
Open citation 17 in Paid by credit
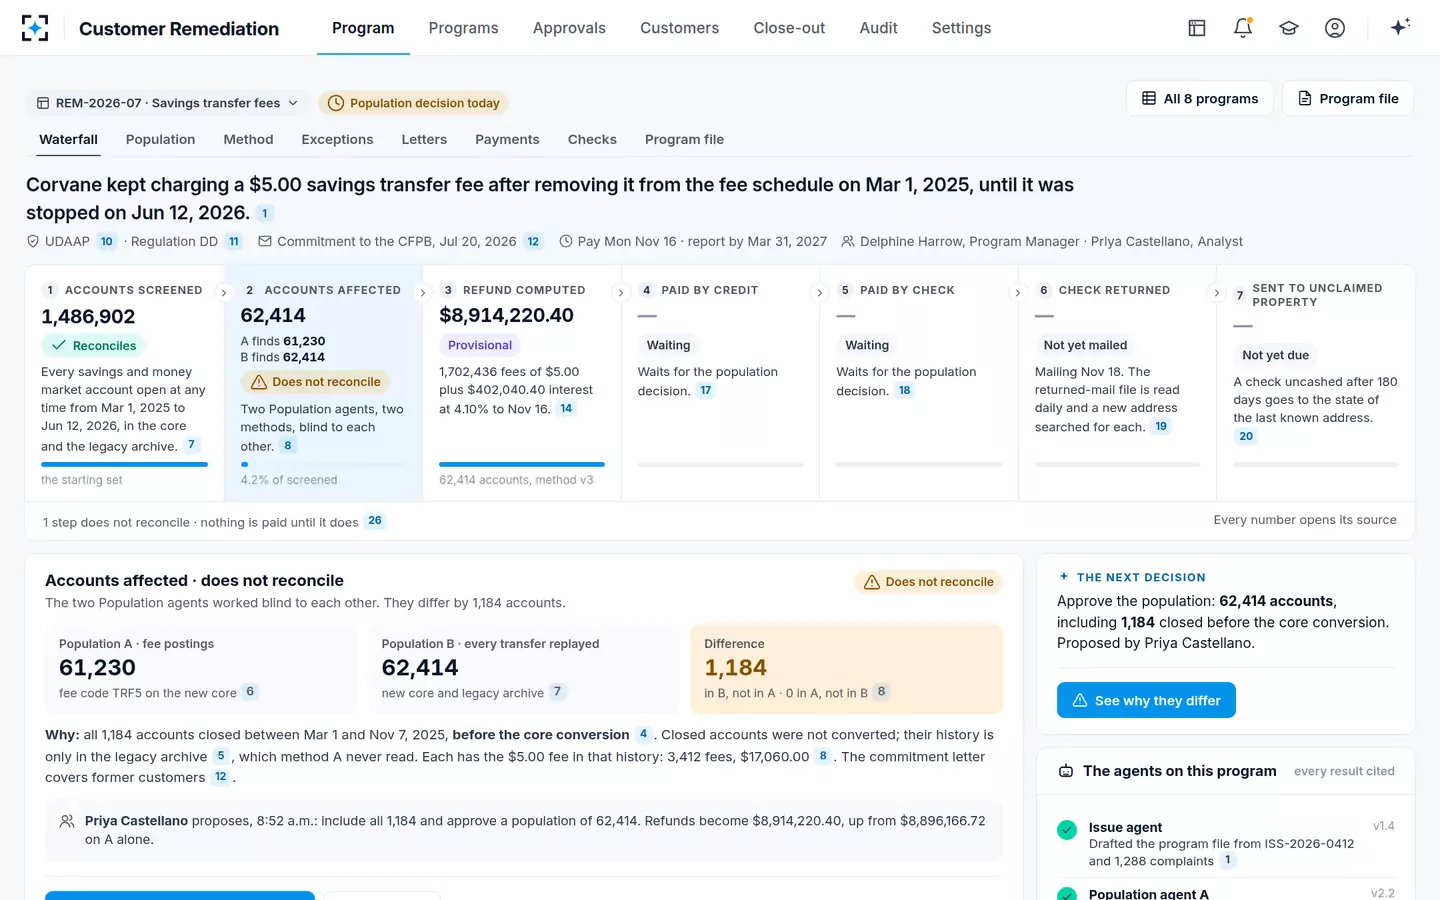(x=706, y=390)
